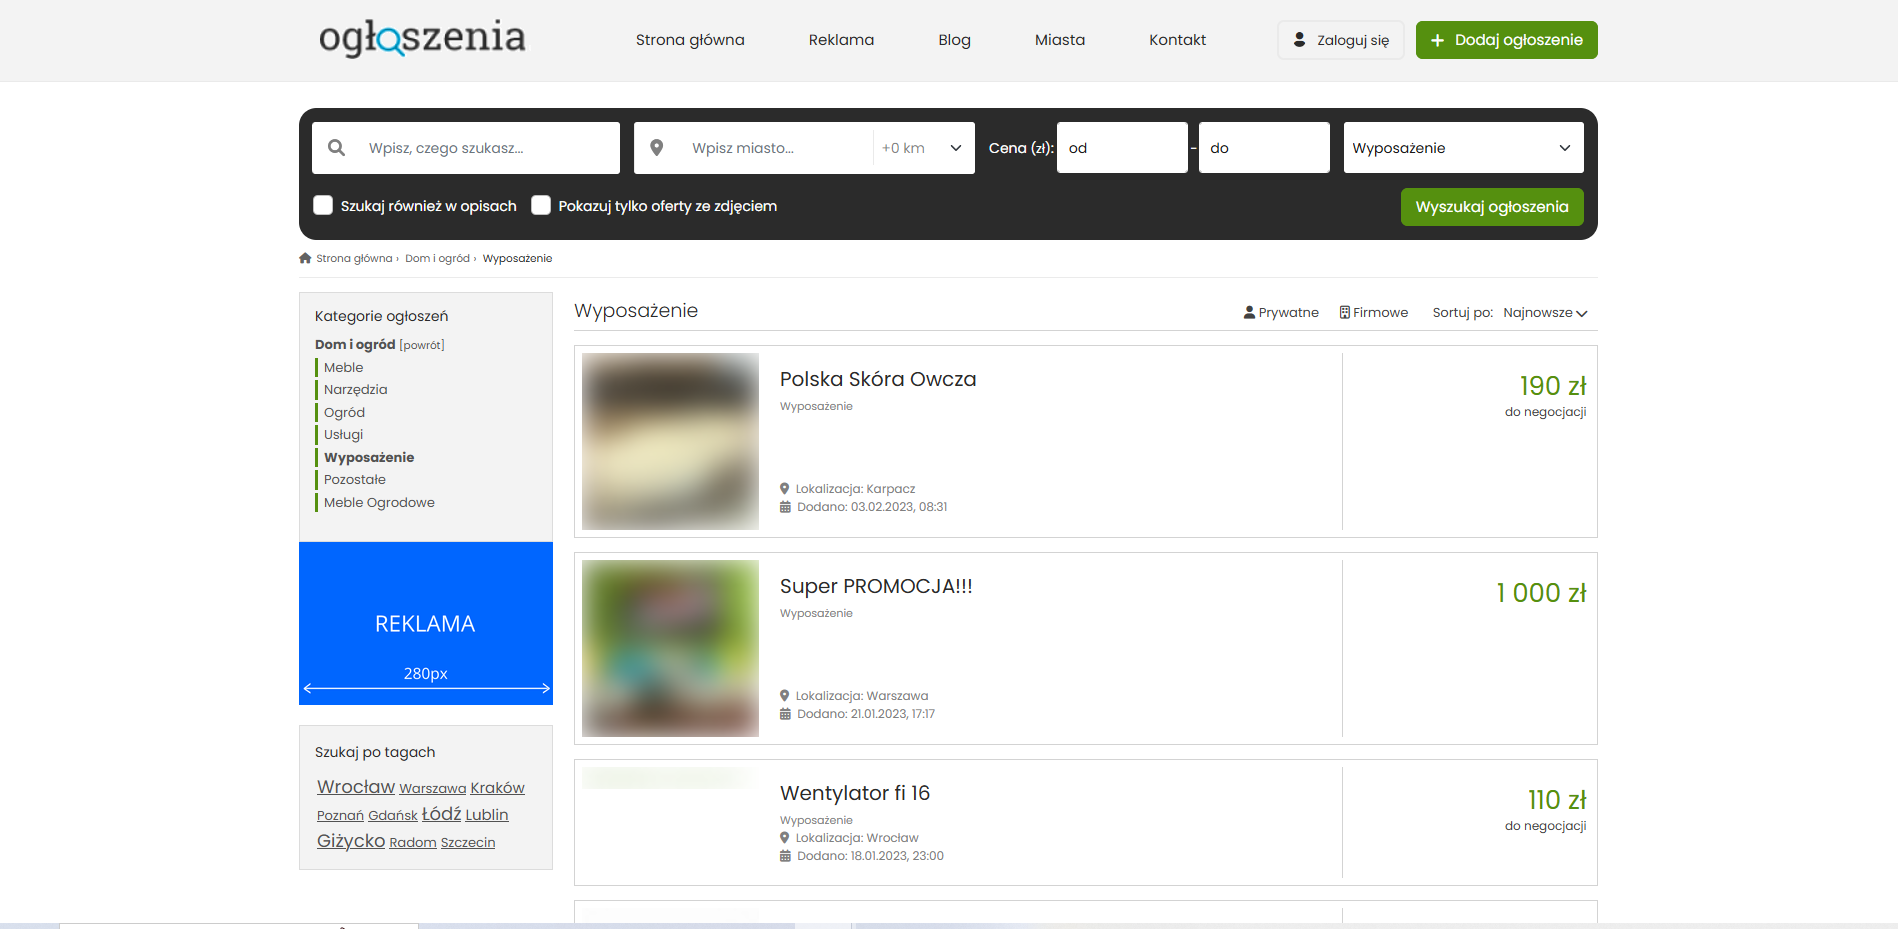Click the home icon in breadcrumbs
The height and width of the screenshot is (929, 1898).
[x=305, y=258]
